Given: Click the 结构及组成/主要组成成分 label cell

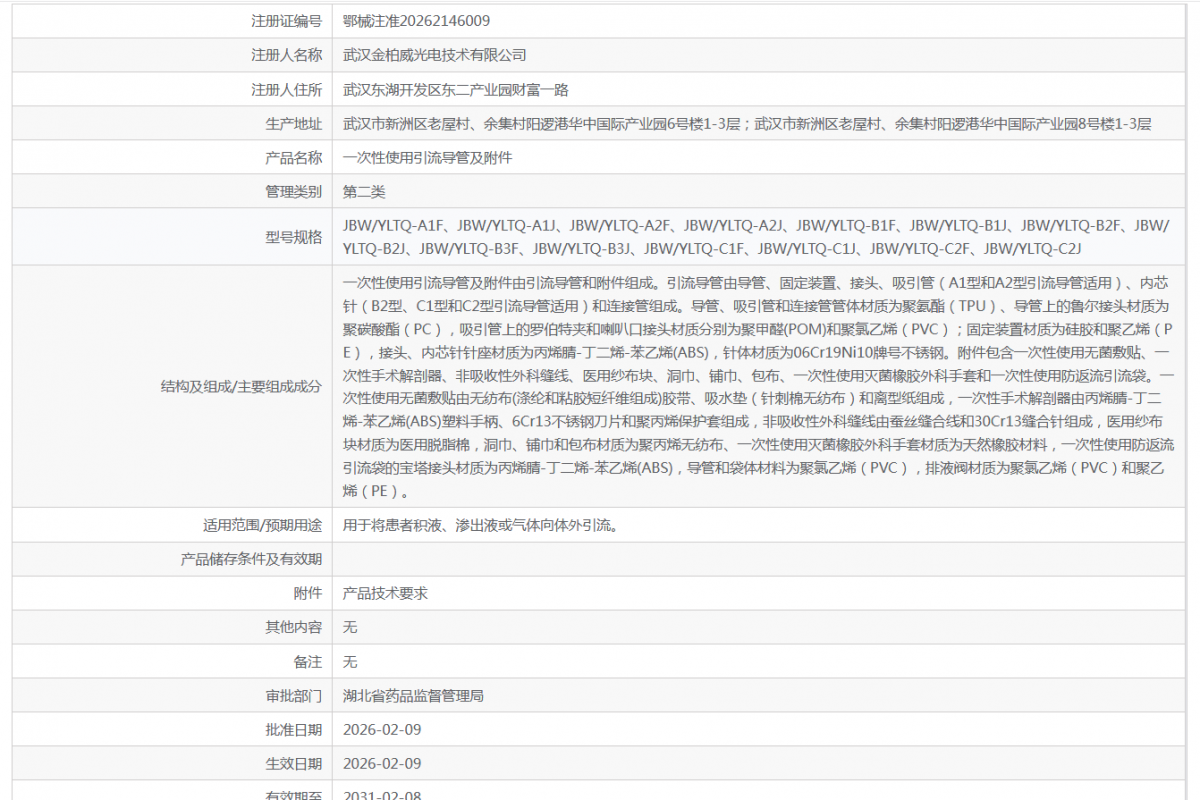Looking at the screenshot, I should click(x=172, y=387).
